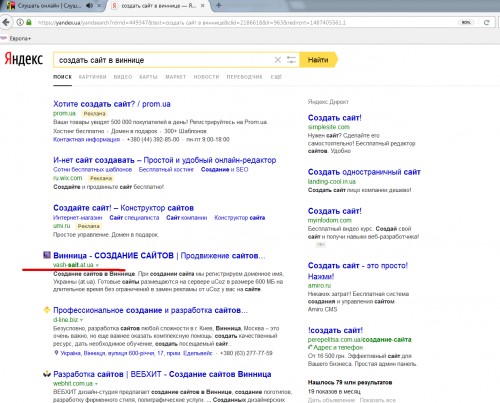
Task: Open Сотни бесплатных шаблонов sitelink
Action: tap(93, 170)
